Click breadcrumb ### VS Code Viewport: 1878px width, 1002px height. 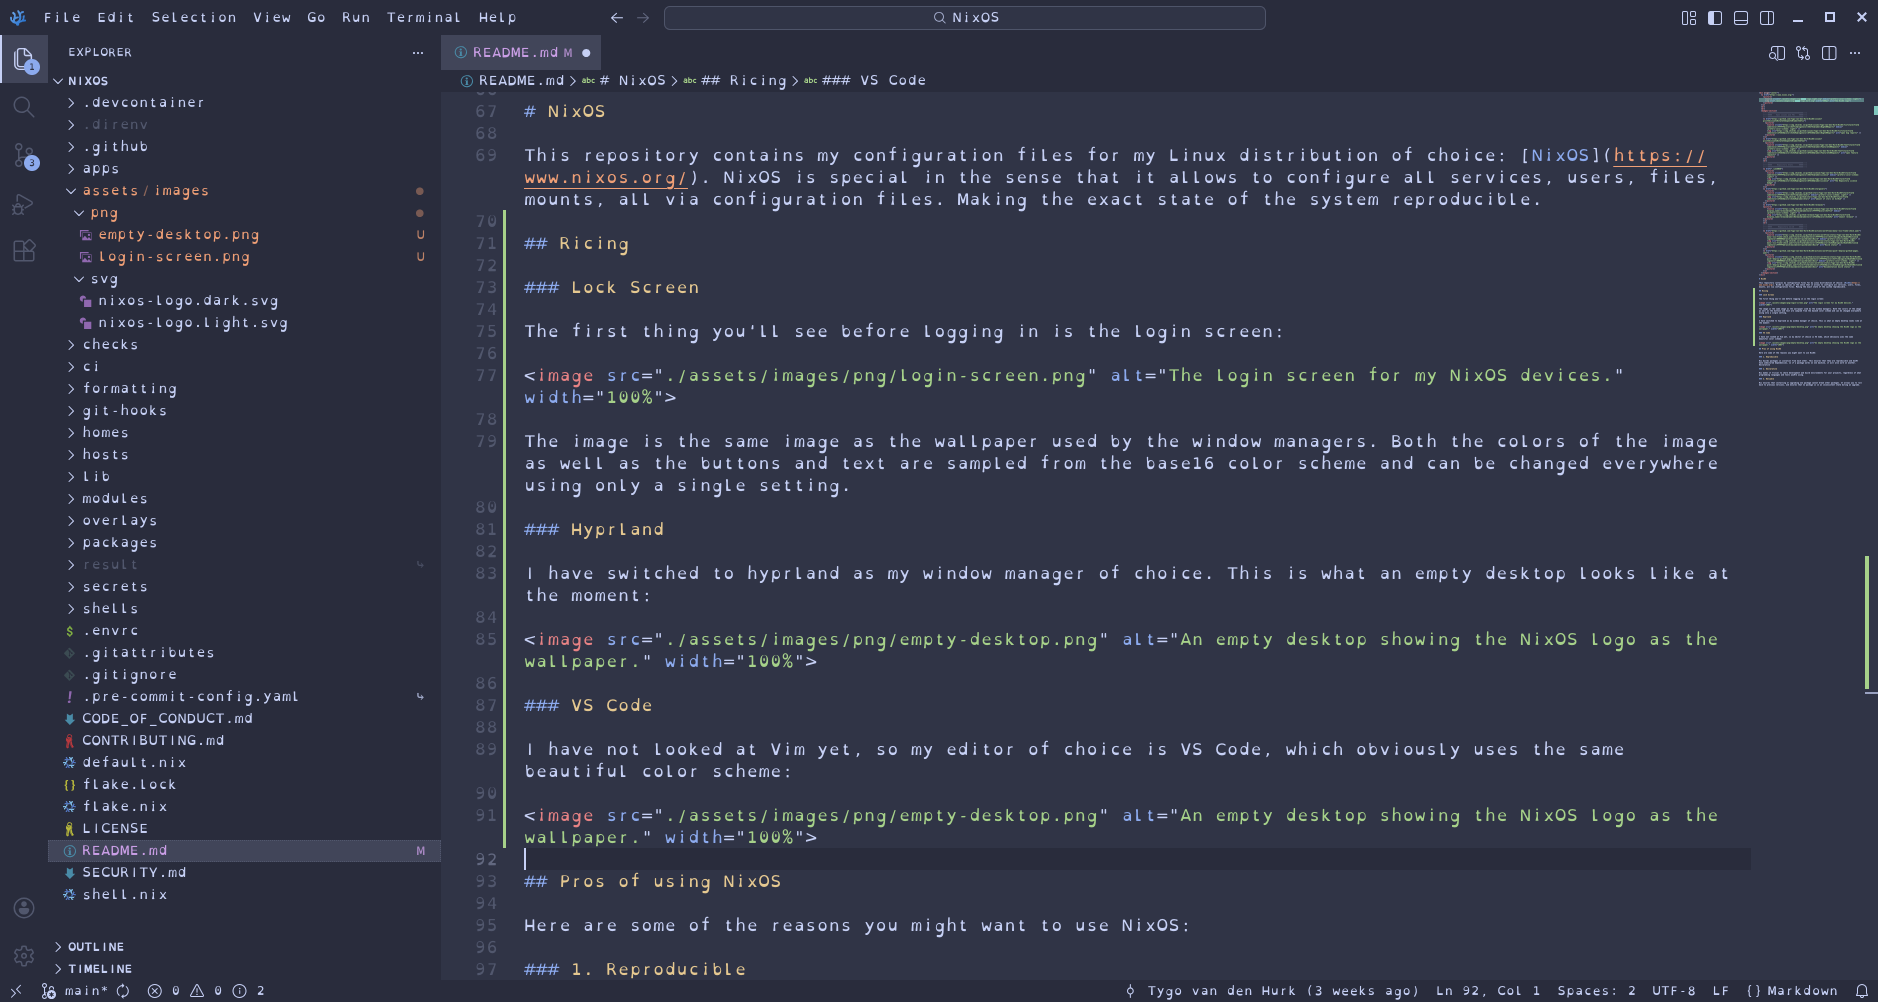pyautogui.click(x=865, y=81)
